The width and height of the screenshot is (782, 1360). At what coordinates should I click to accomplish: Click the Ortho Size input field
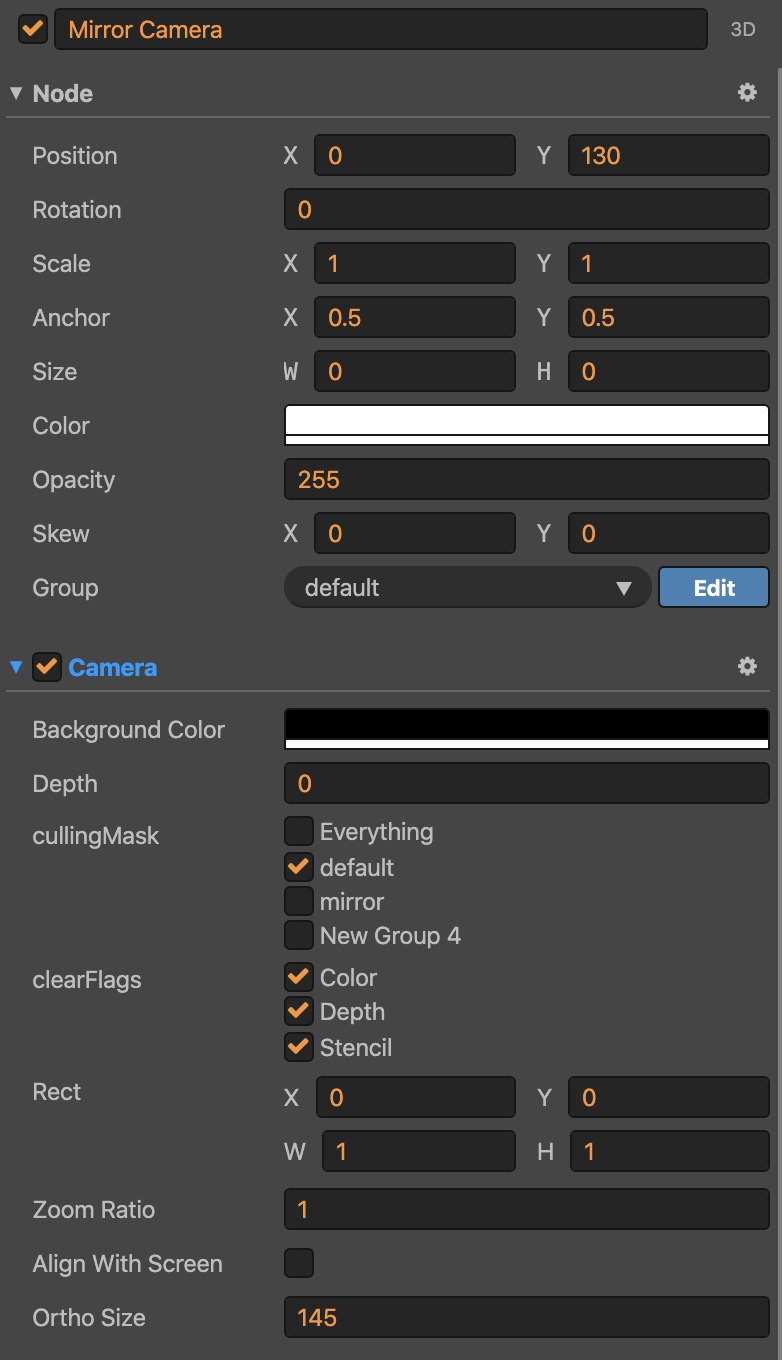click(x=527, y=1318)
